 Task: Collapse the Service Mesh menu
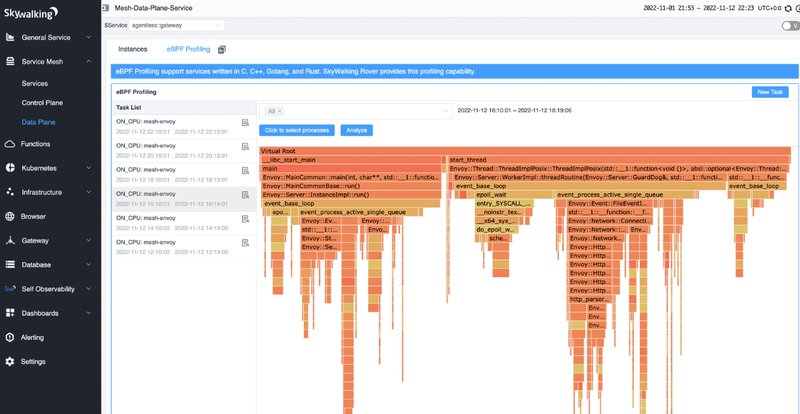(88, 62)
